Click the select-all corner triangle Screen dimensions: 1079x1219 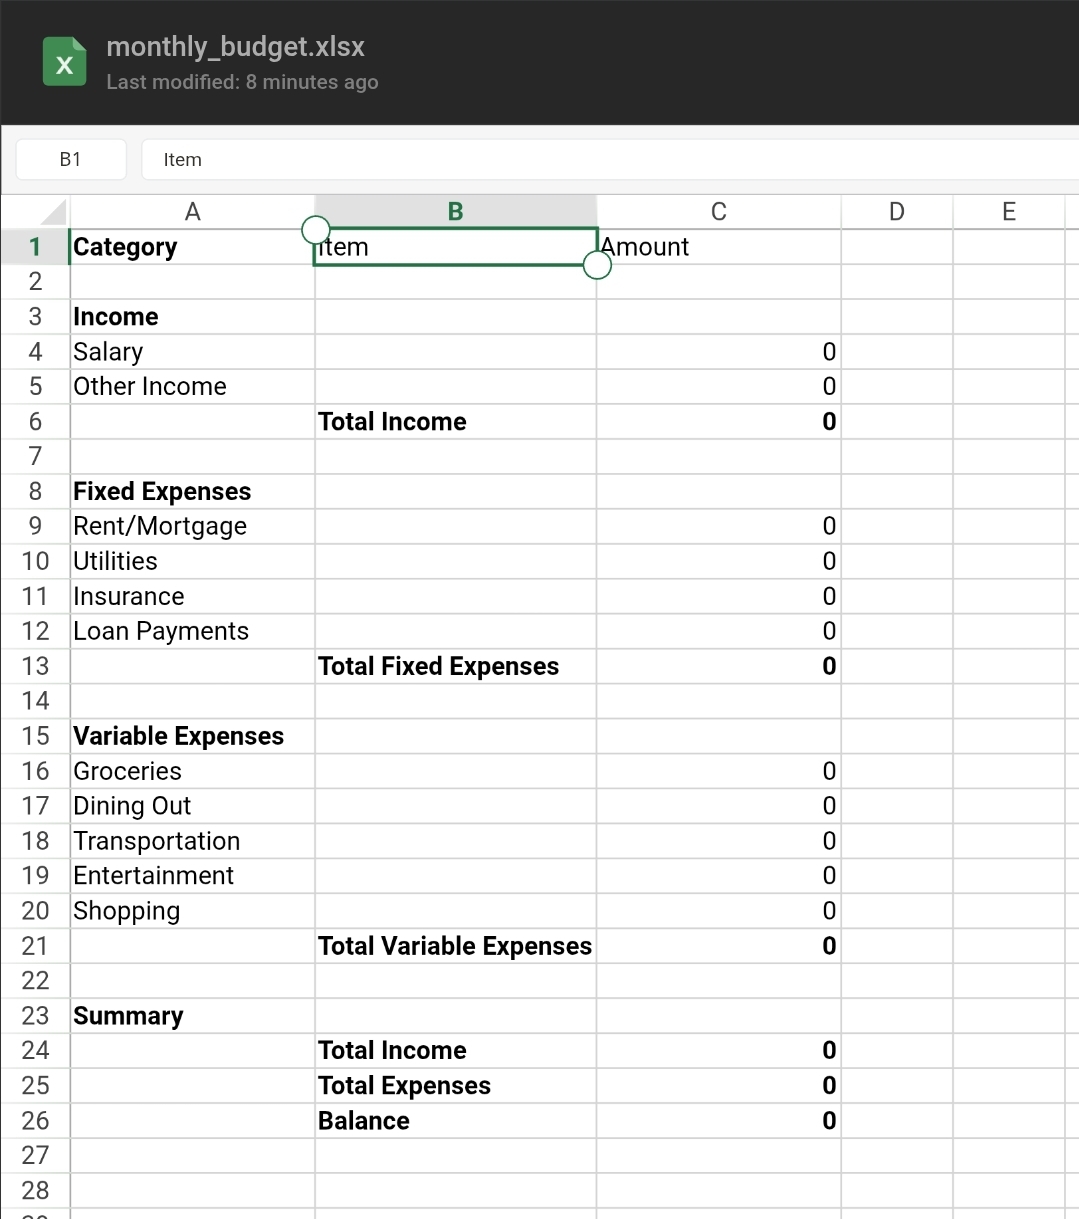click(53, 211)
